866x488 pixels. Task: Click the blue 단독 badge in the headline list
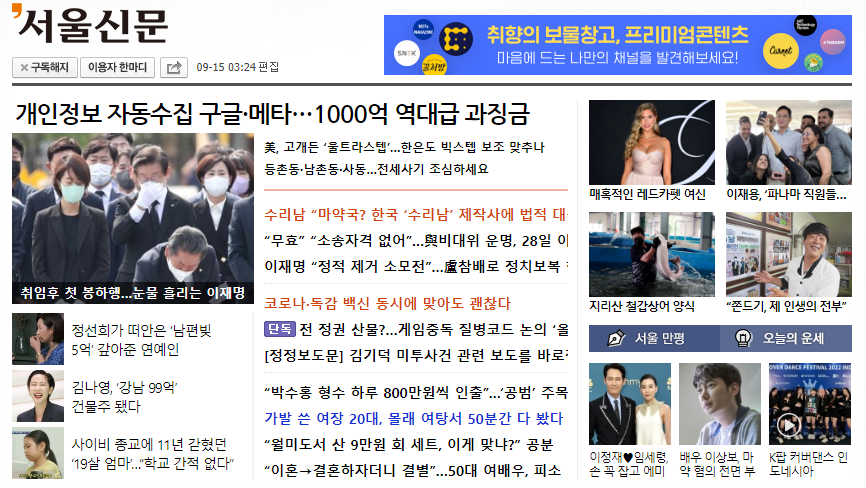point(279,329)
